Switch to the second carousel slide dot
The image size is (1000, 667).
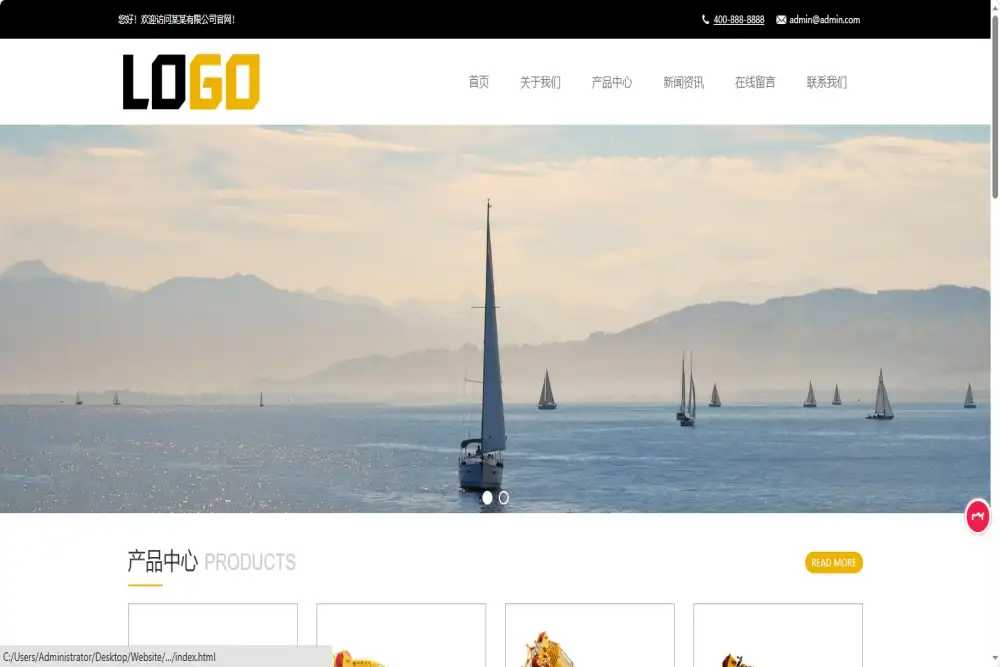[504, 497]
